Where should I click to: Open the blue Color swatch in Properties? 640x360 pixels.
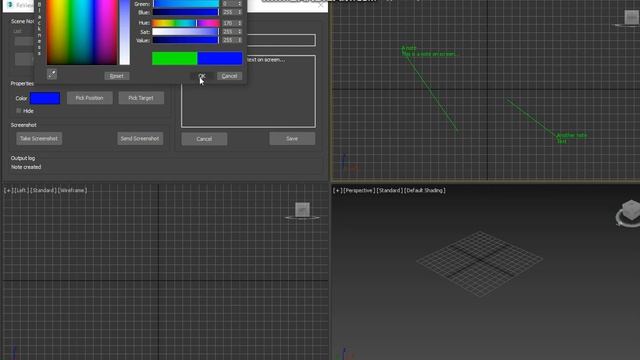[x=45, y=98]
